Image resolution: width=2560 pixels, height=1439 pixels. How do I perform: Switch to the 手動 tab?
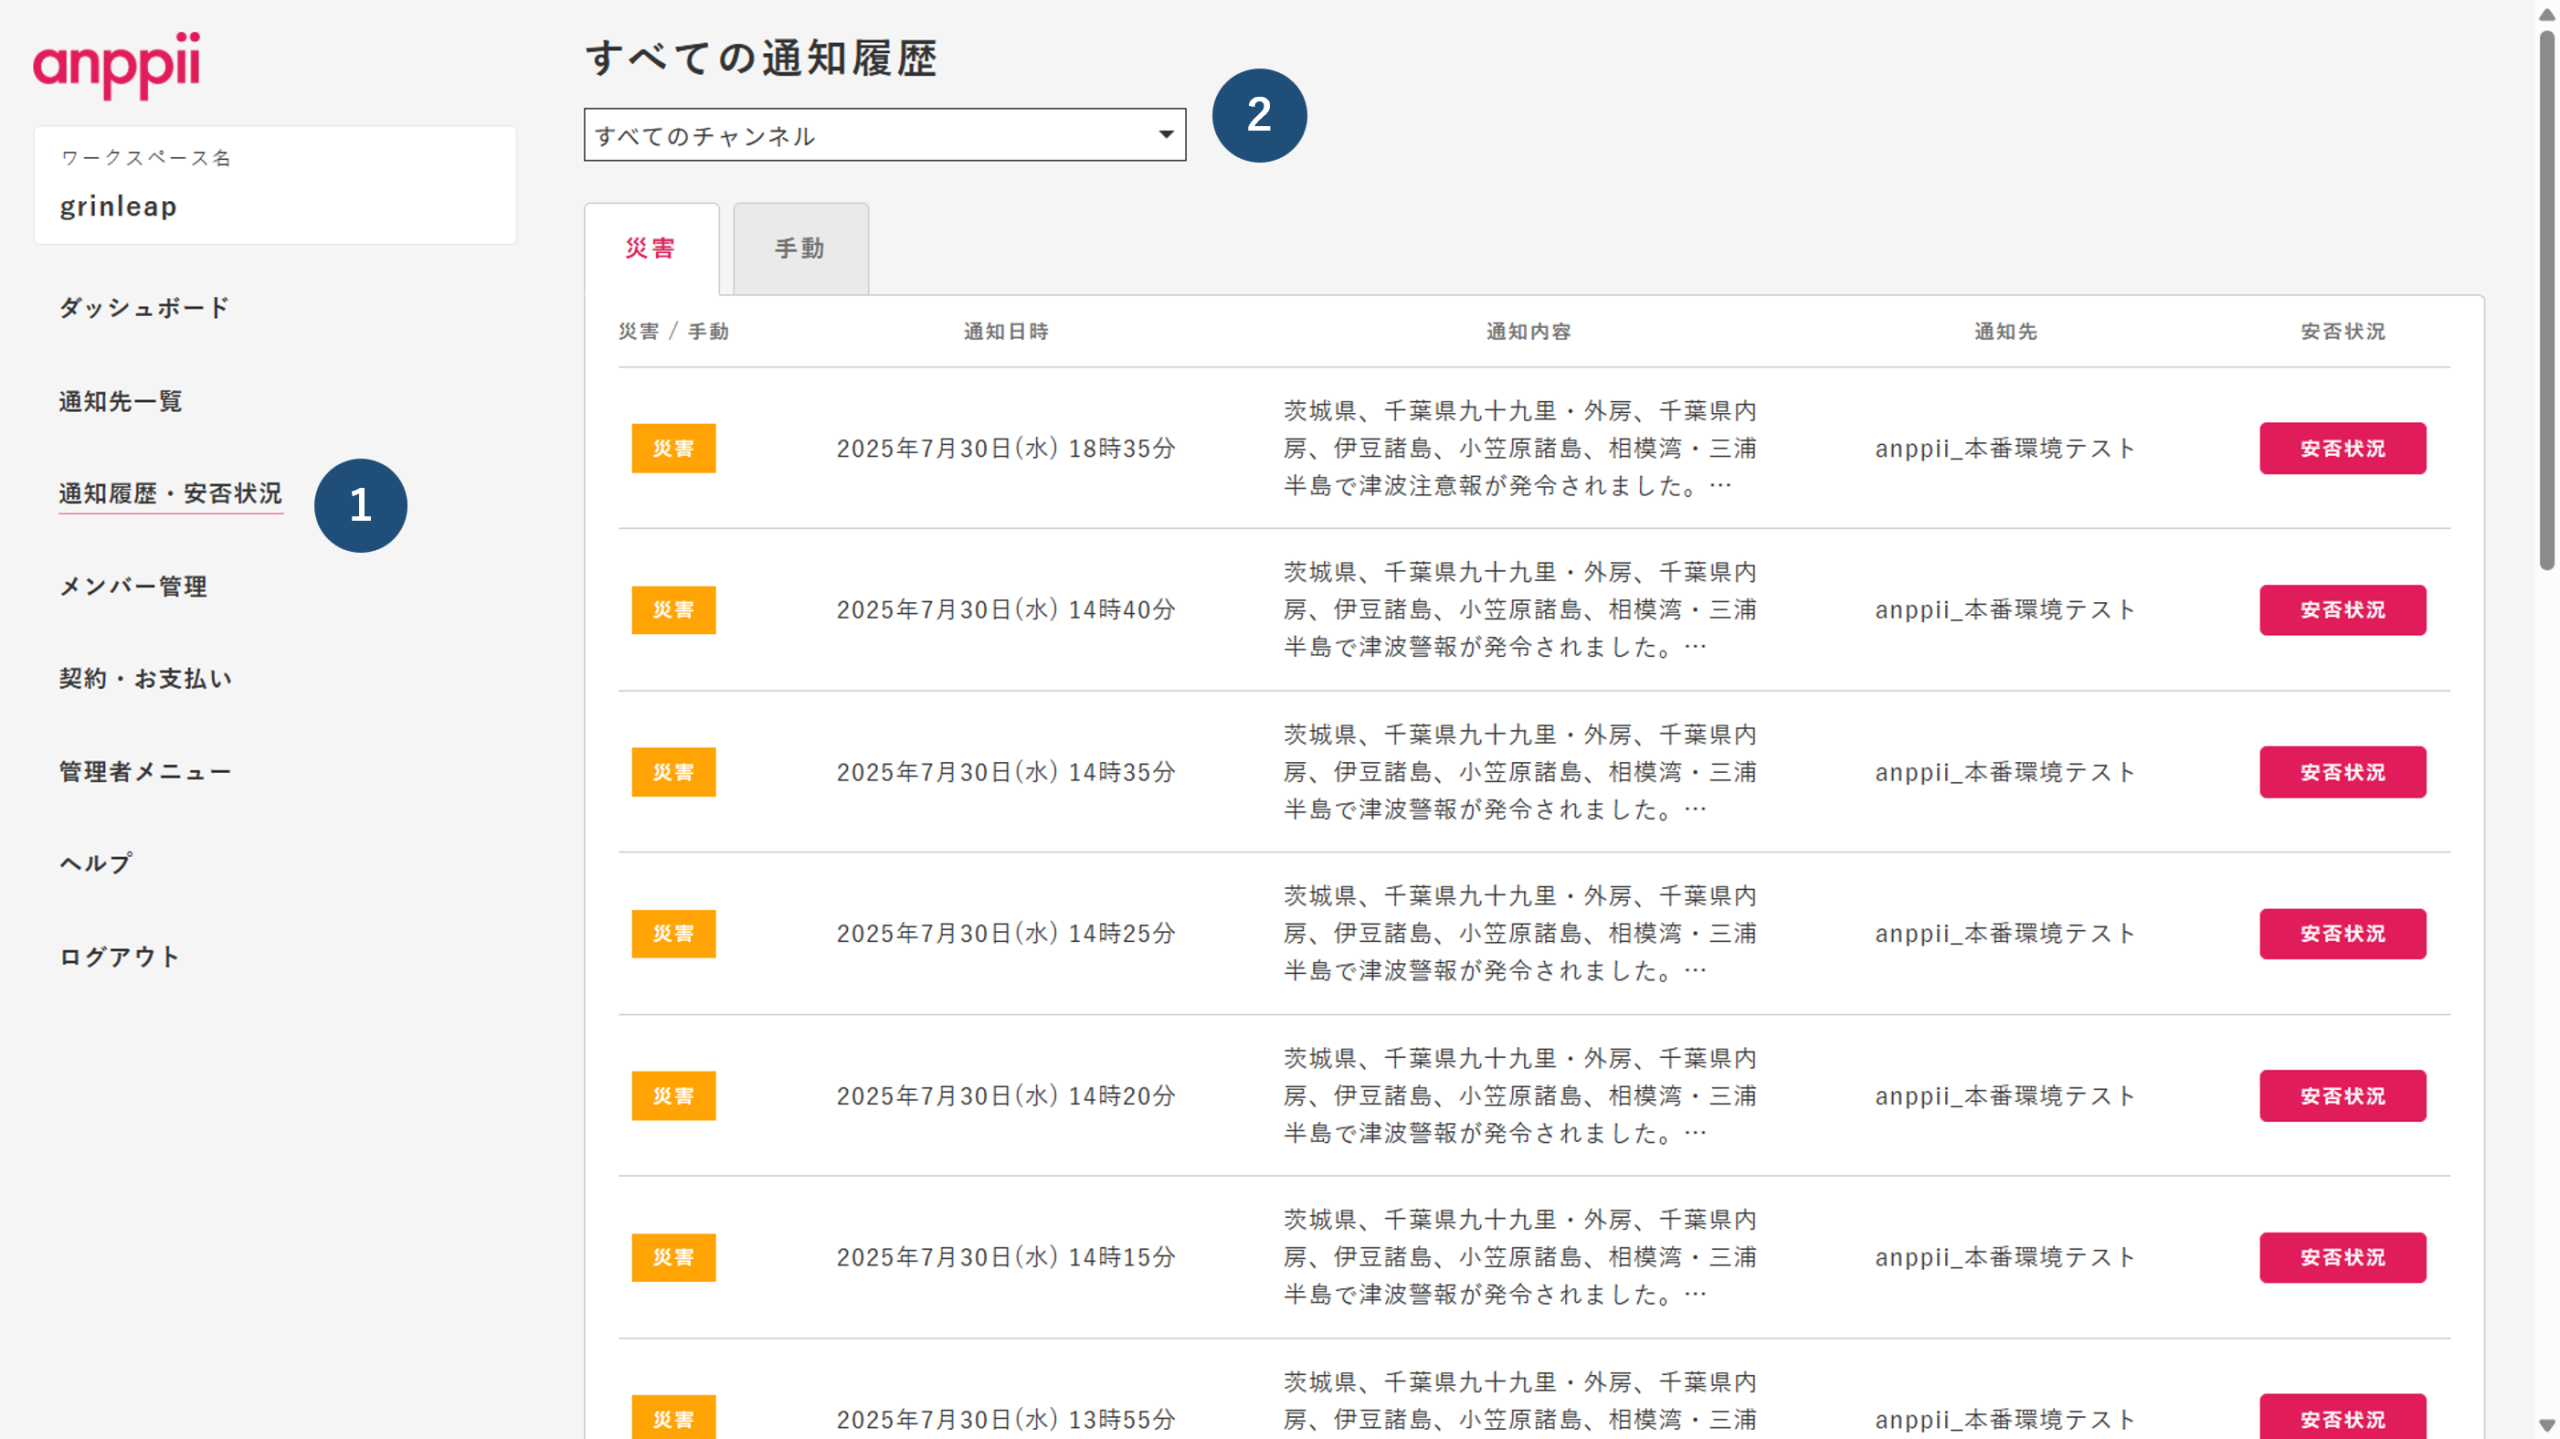point(800,248)
